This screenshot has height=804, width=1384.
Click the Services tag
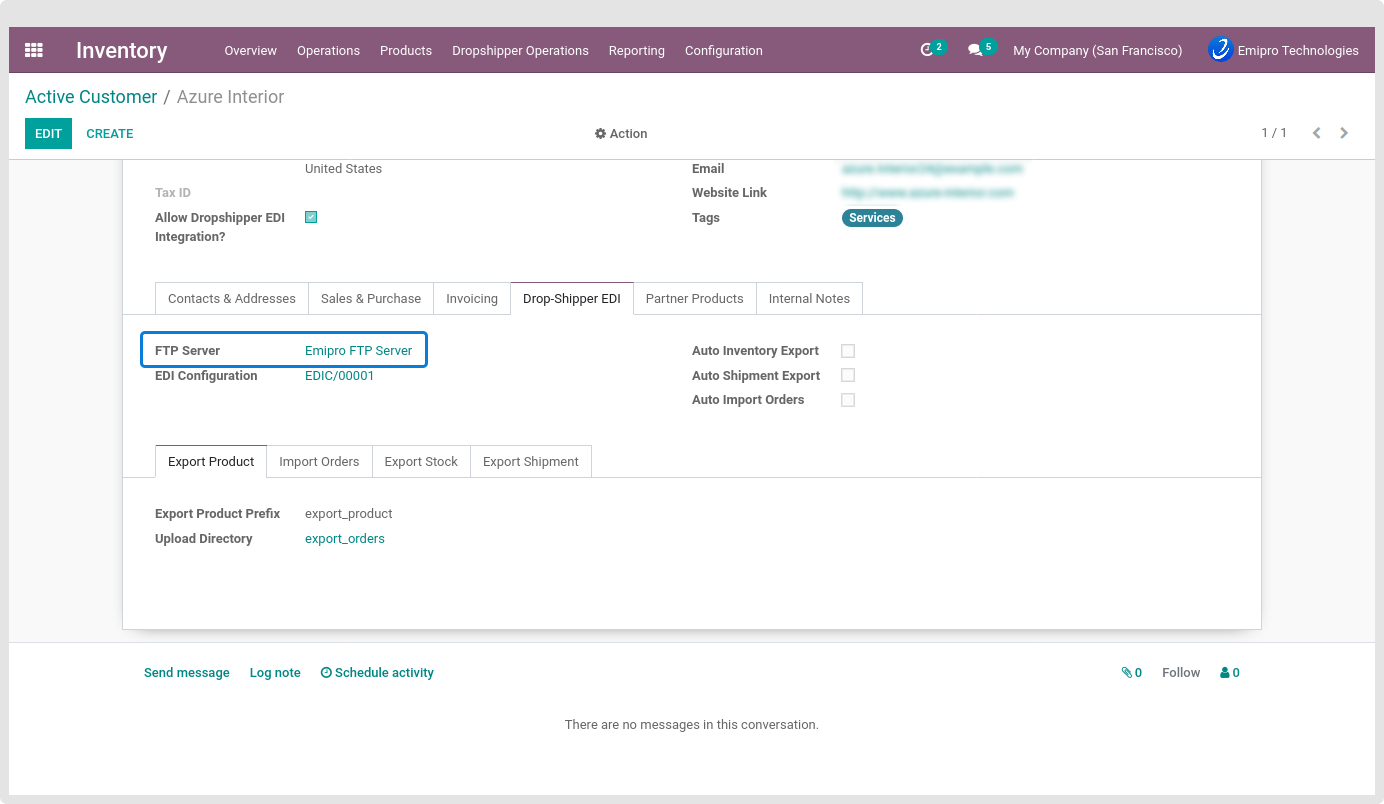pos(872,218)
